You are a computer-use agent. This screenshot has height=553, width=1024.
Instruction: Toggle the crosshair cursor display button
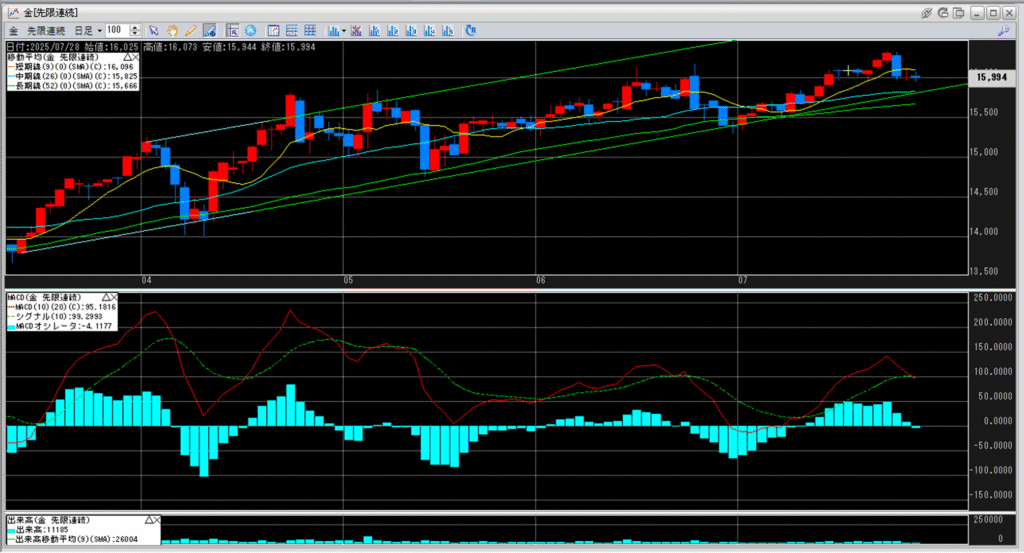(x=232, y=31)
